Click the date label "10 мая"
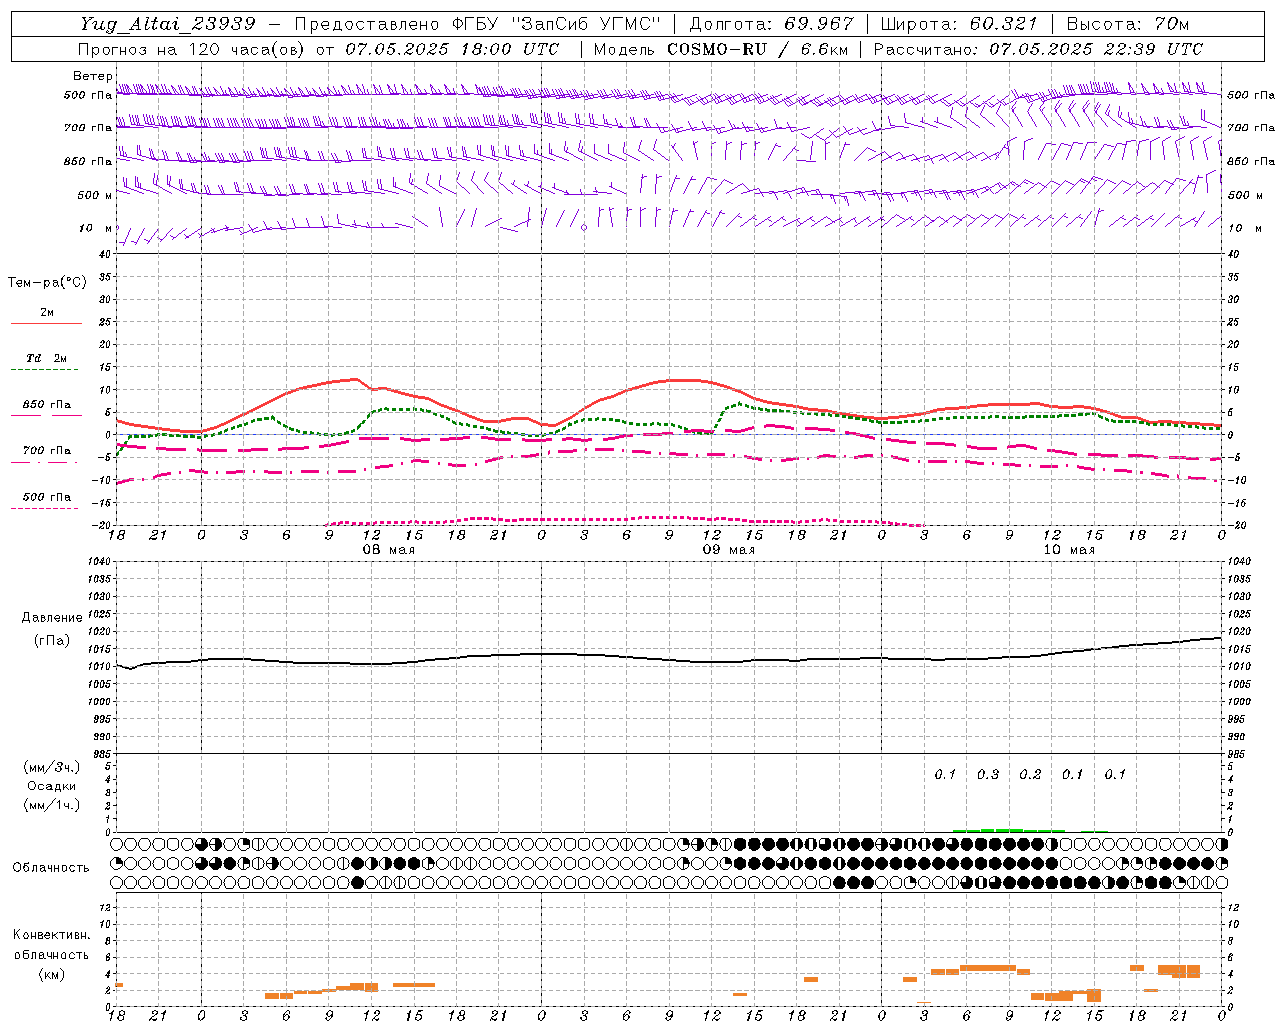Screen dimensions: 1280x1024 point(1069,550)
